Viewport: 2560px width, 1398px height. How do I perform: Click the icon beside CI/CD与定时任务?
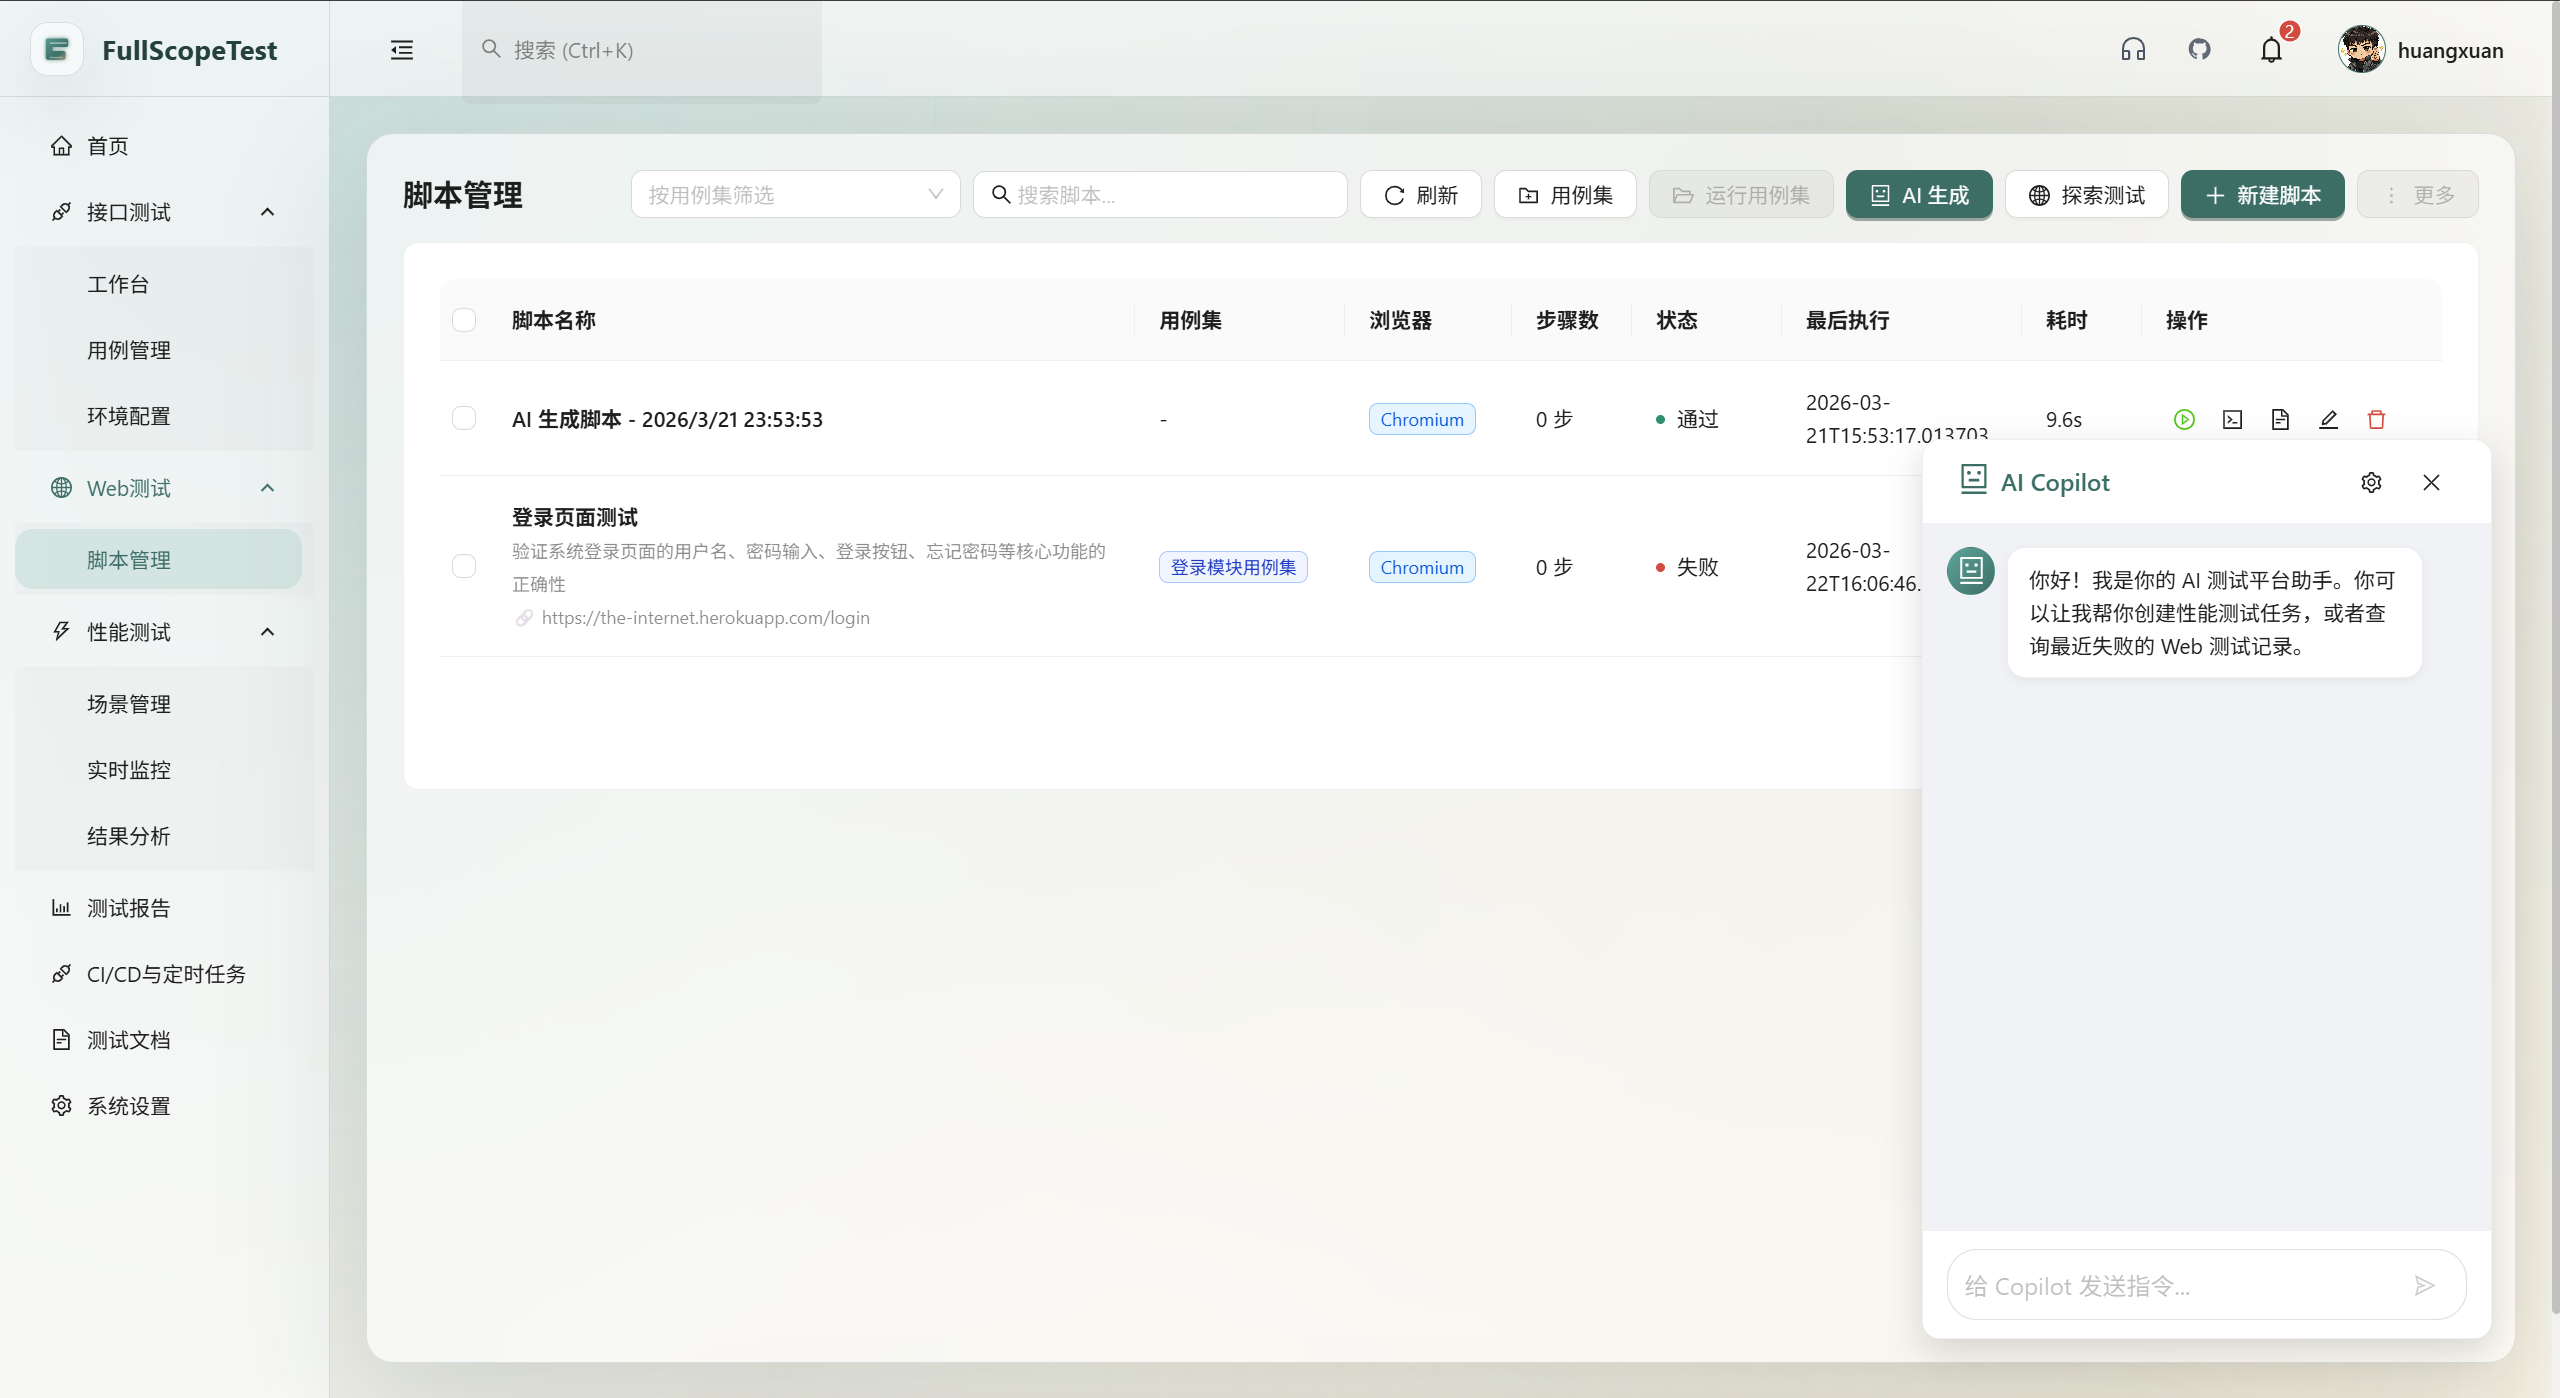click(62, 974)
